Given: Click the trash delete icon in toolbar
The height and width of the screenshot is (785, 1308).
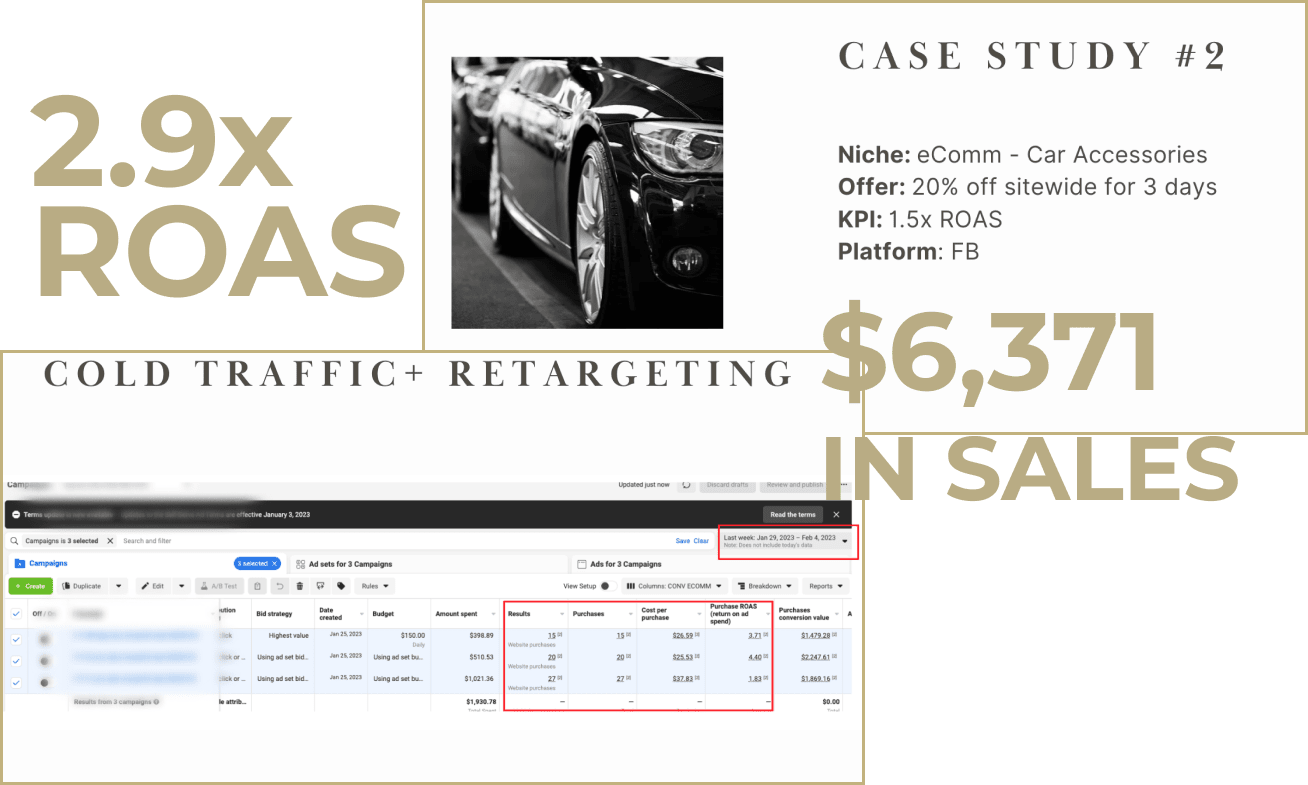Looking at the screenshot, I should coord(300,586).
